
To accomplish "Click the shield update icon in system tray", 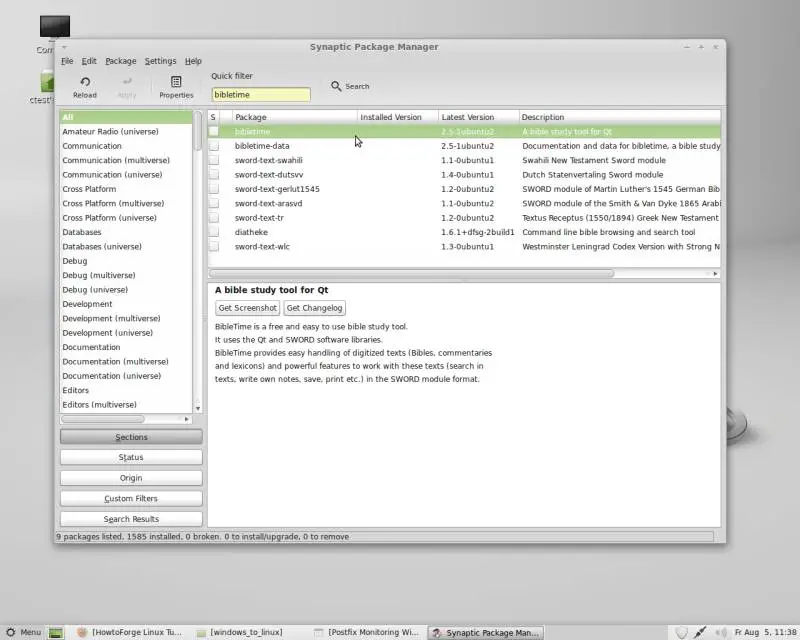I will tap(681, 633).
